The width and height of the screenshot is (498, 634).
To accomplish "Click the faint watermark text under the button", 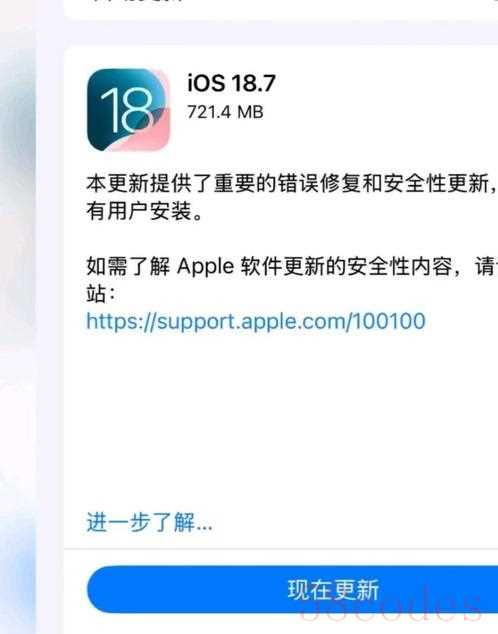I will 390,609.
